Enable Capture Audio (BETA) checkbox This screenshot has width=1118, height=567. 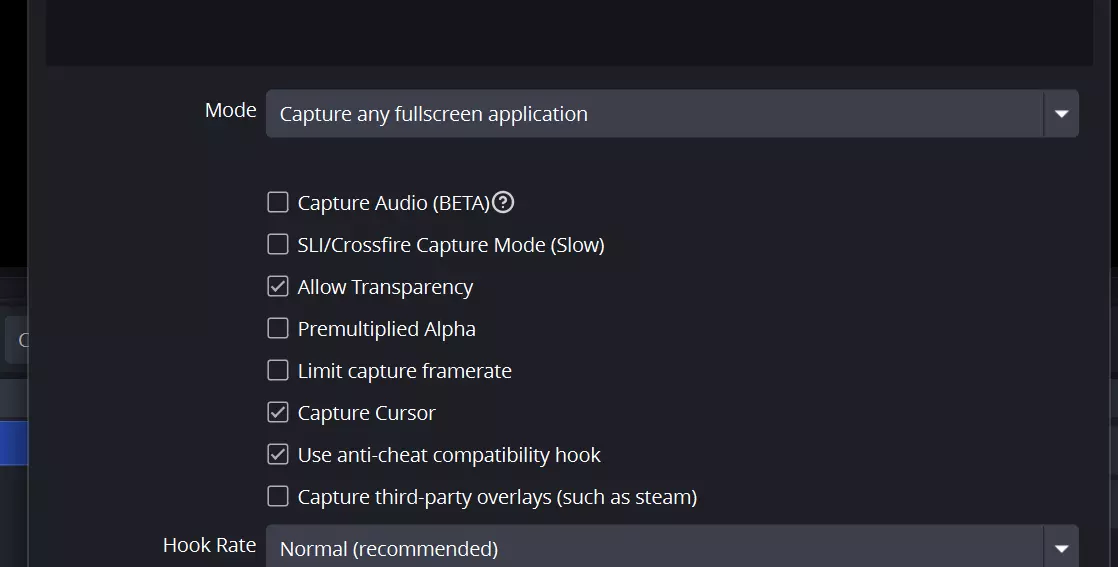click(x=278, y=203)
